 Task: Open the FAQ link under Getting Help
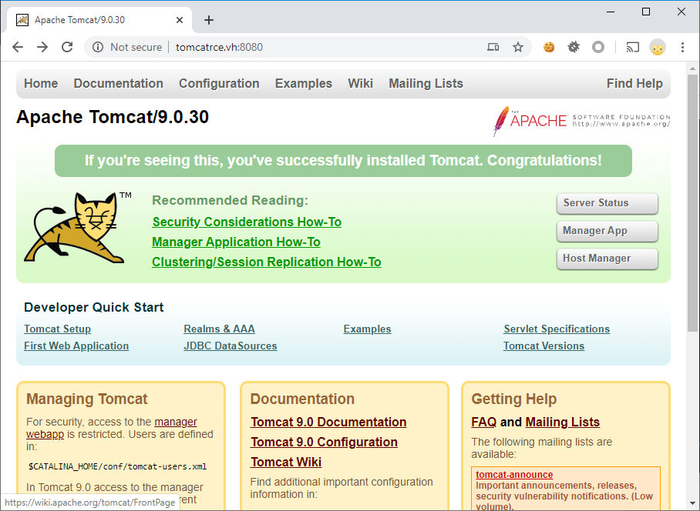pos(484,422)
